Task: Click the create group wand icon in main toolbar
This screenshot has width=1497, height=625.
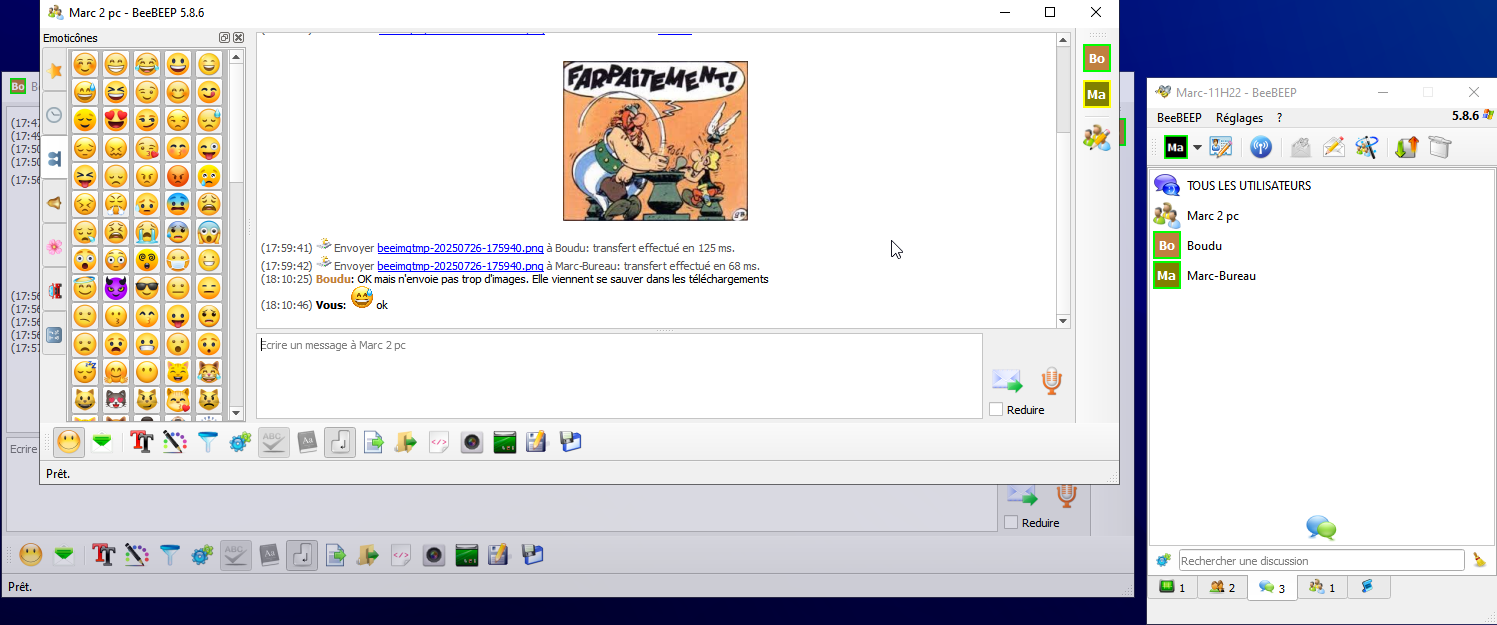Action: pos(1366,148)
